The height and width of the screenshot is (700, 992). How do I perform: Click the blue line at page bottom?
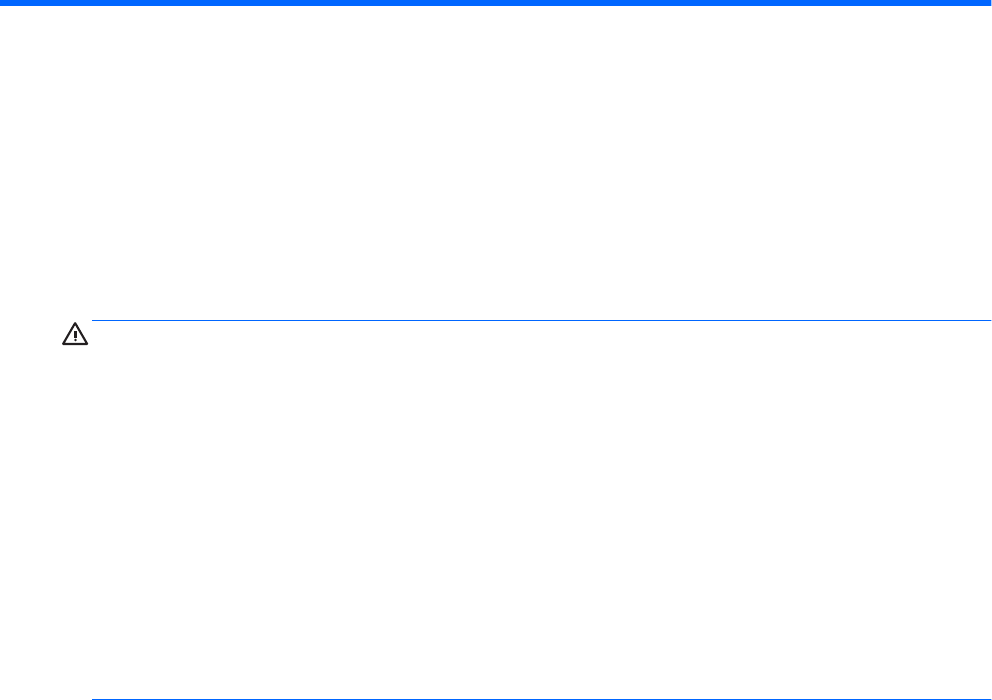tap(542, 699)
